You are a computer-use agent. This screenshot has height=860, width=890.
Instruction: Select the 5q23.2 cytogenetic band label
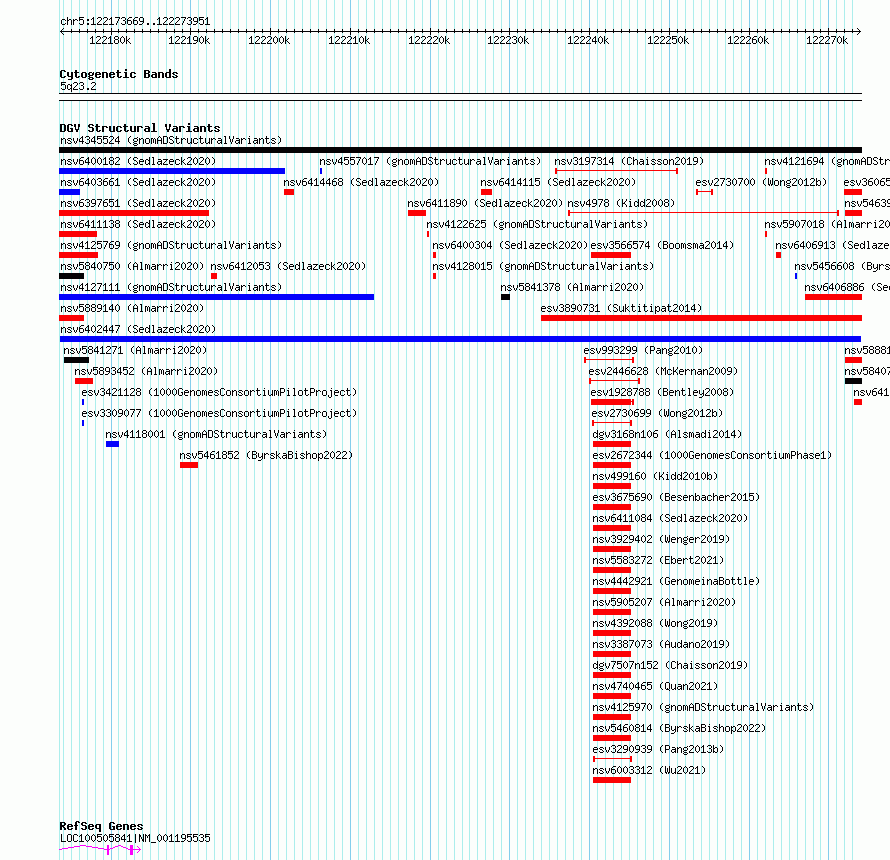click(78, 86)
